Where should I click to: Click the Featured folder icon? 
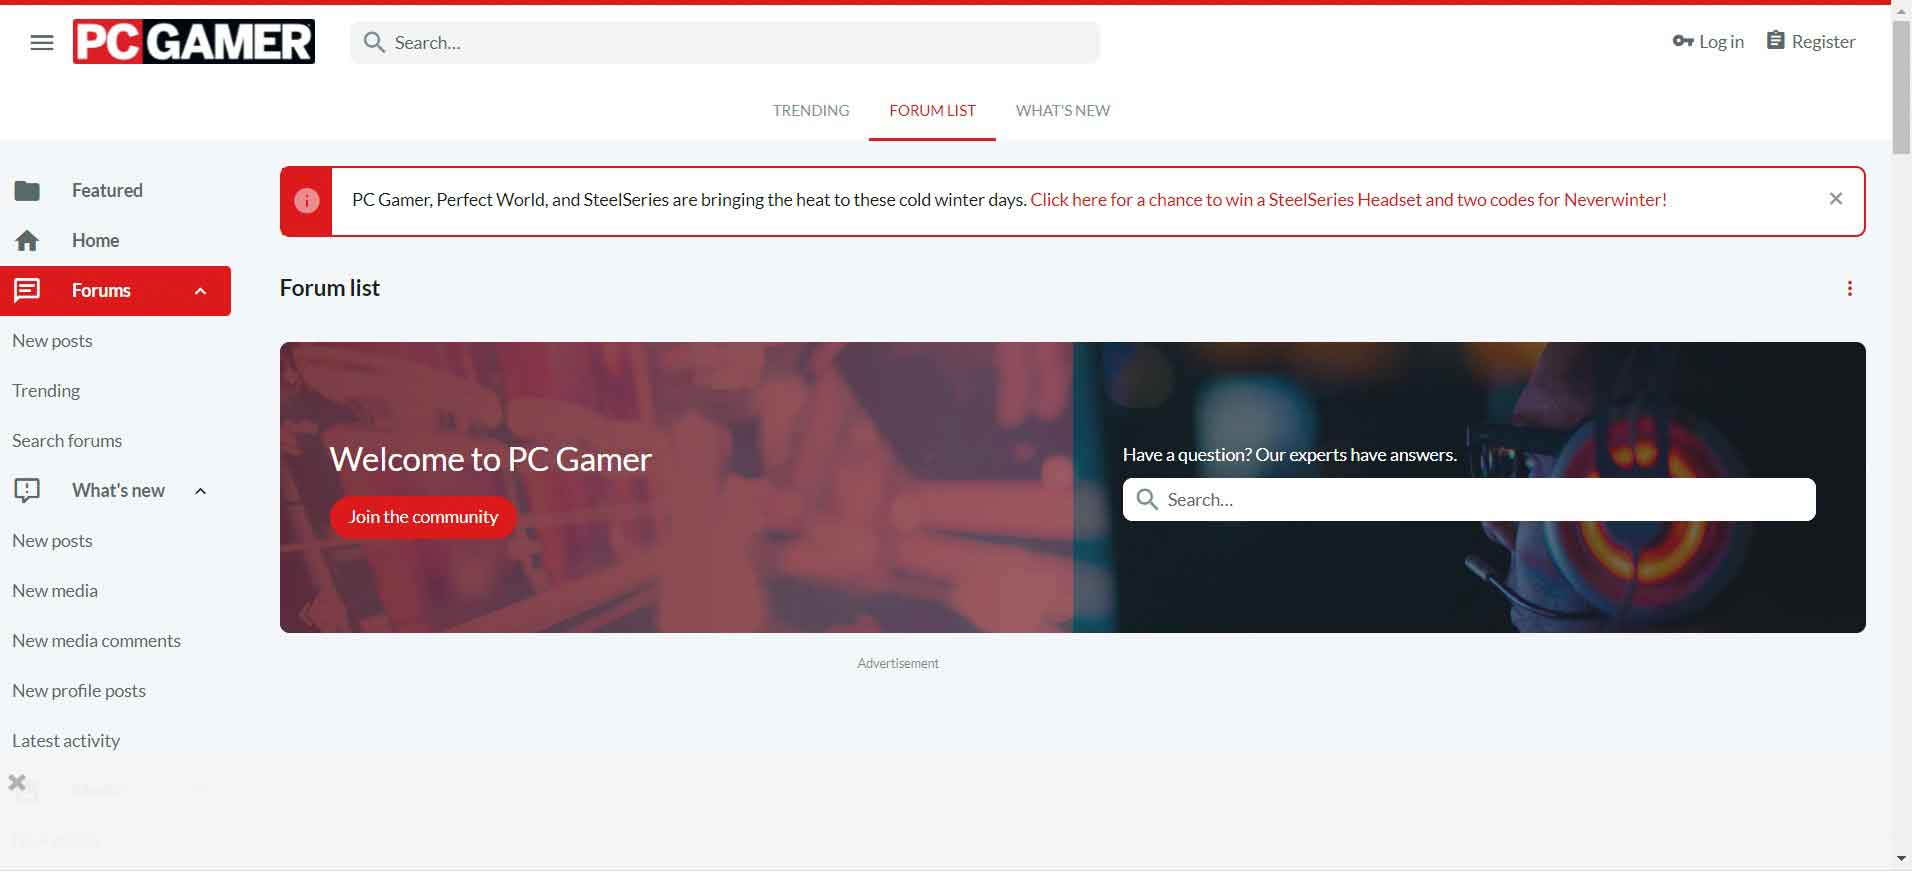point(27,190)
